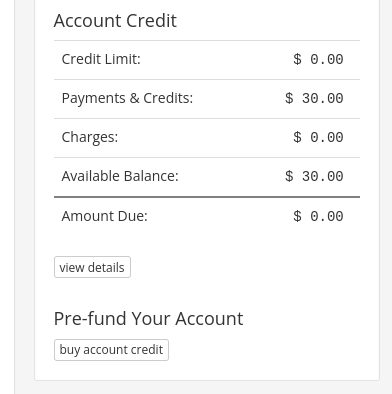Click the Amount Due label

tap(104, 216)
